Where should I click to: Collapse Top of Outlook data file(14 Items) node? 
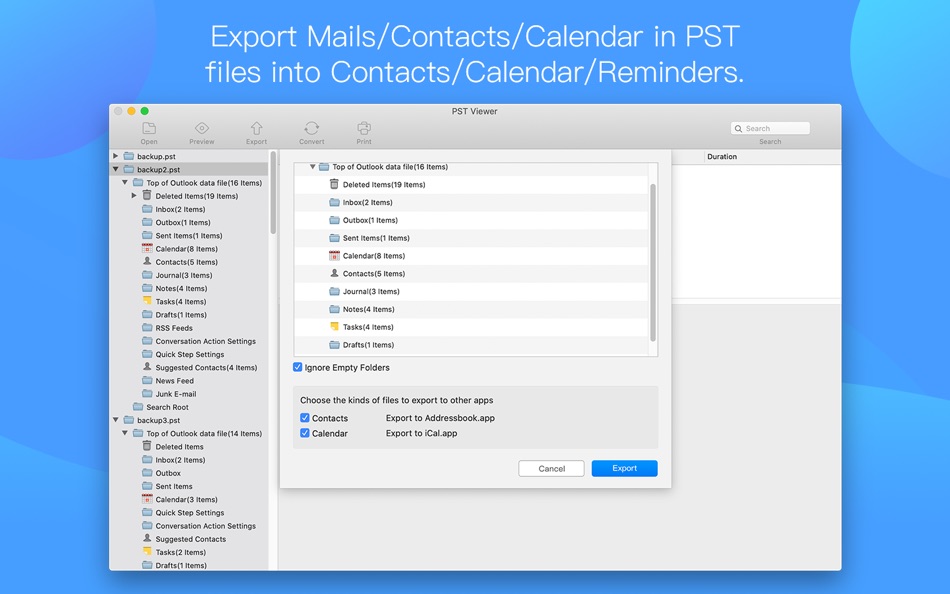click(125, 433)
